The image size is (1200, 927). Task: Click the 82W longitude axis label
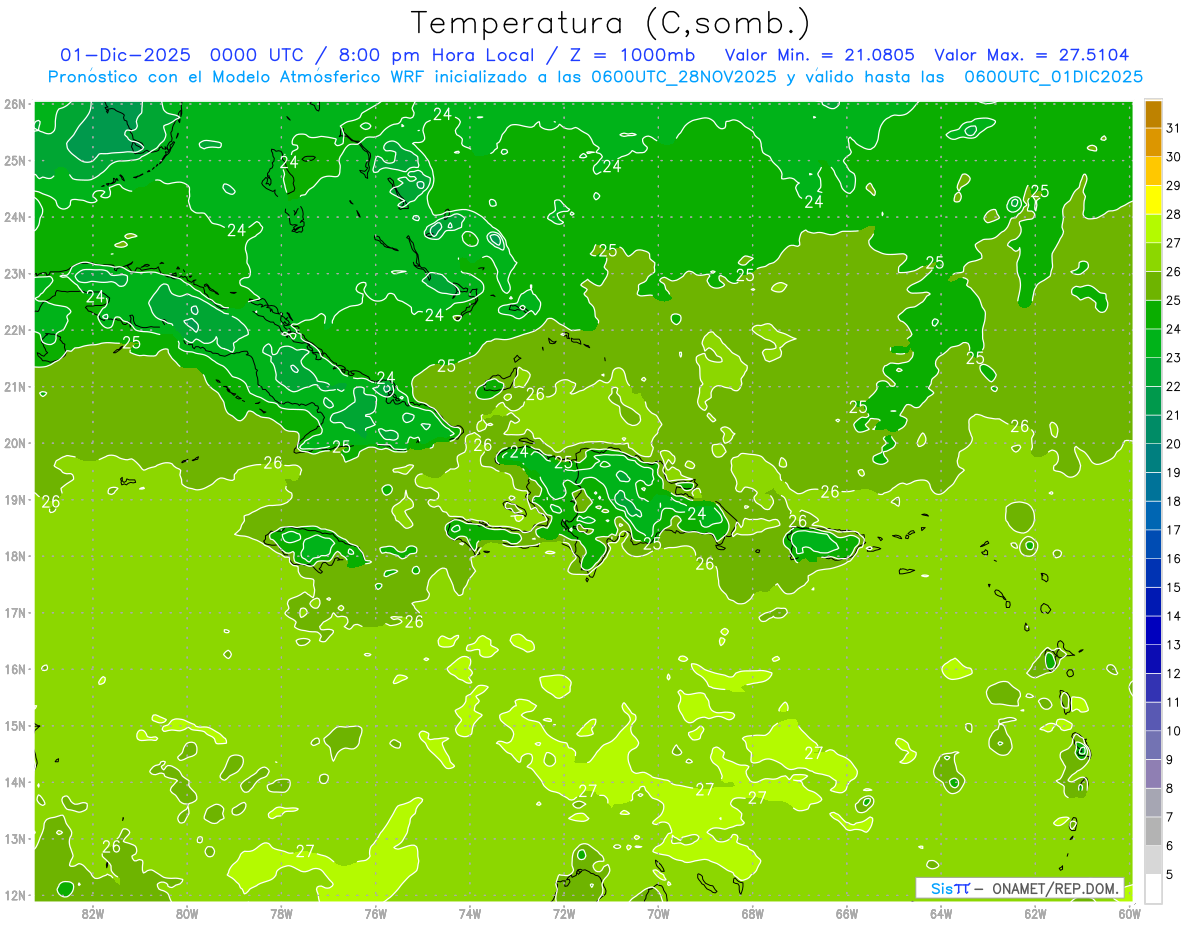(93, 913)
